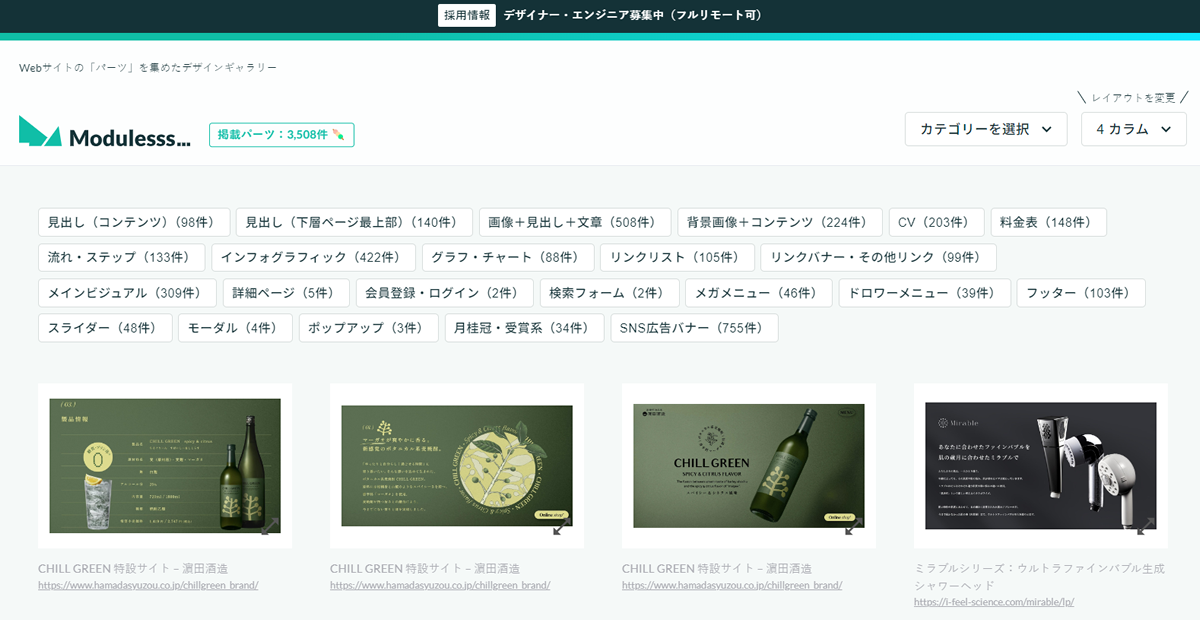The height and width of the screenshot is (620, 1200).
Task: Click expand icon on CHILL GREEN SPICY & CITRUS FLAVOR image
Action: (854, 526)
